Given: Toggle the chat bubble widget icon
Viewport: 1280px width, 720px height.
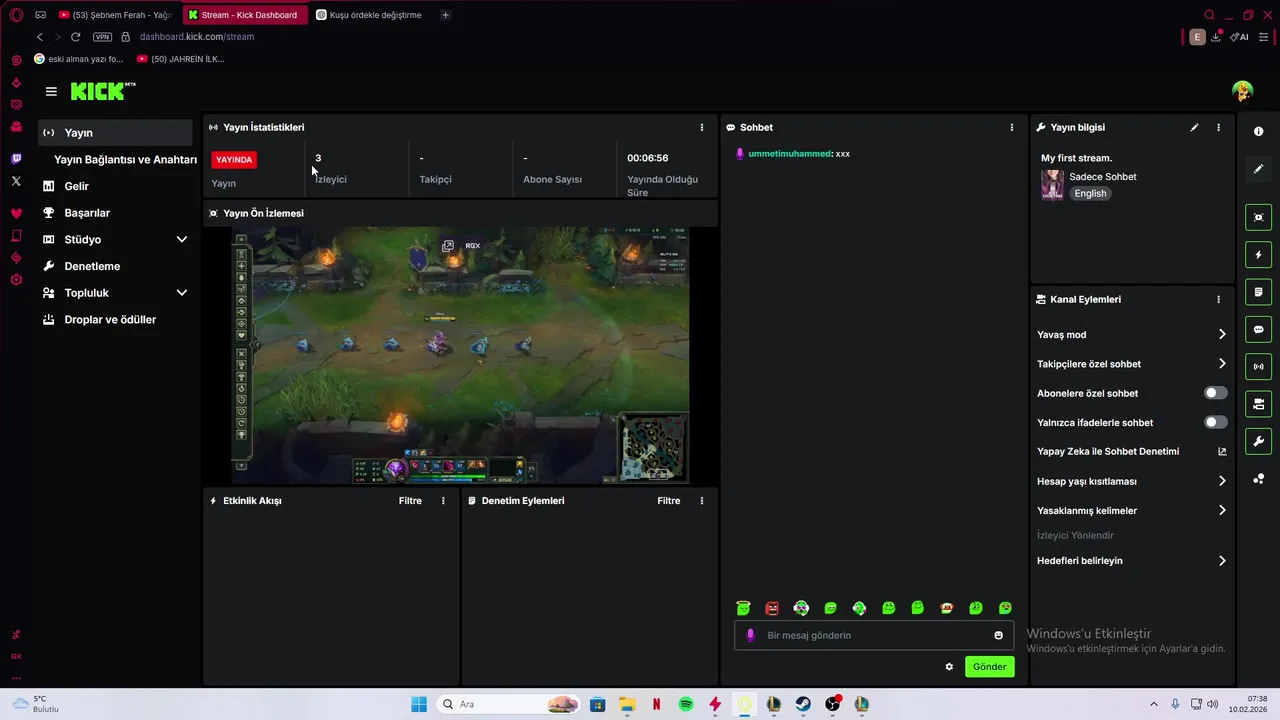Looking at the screenshot, I should 1258,329.
